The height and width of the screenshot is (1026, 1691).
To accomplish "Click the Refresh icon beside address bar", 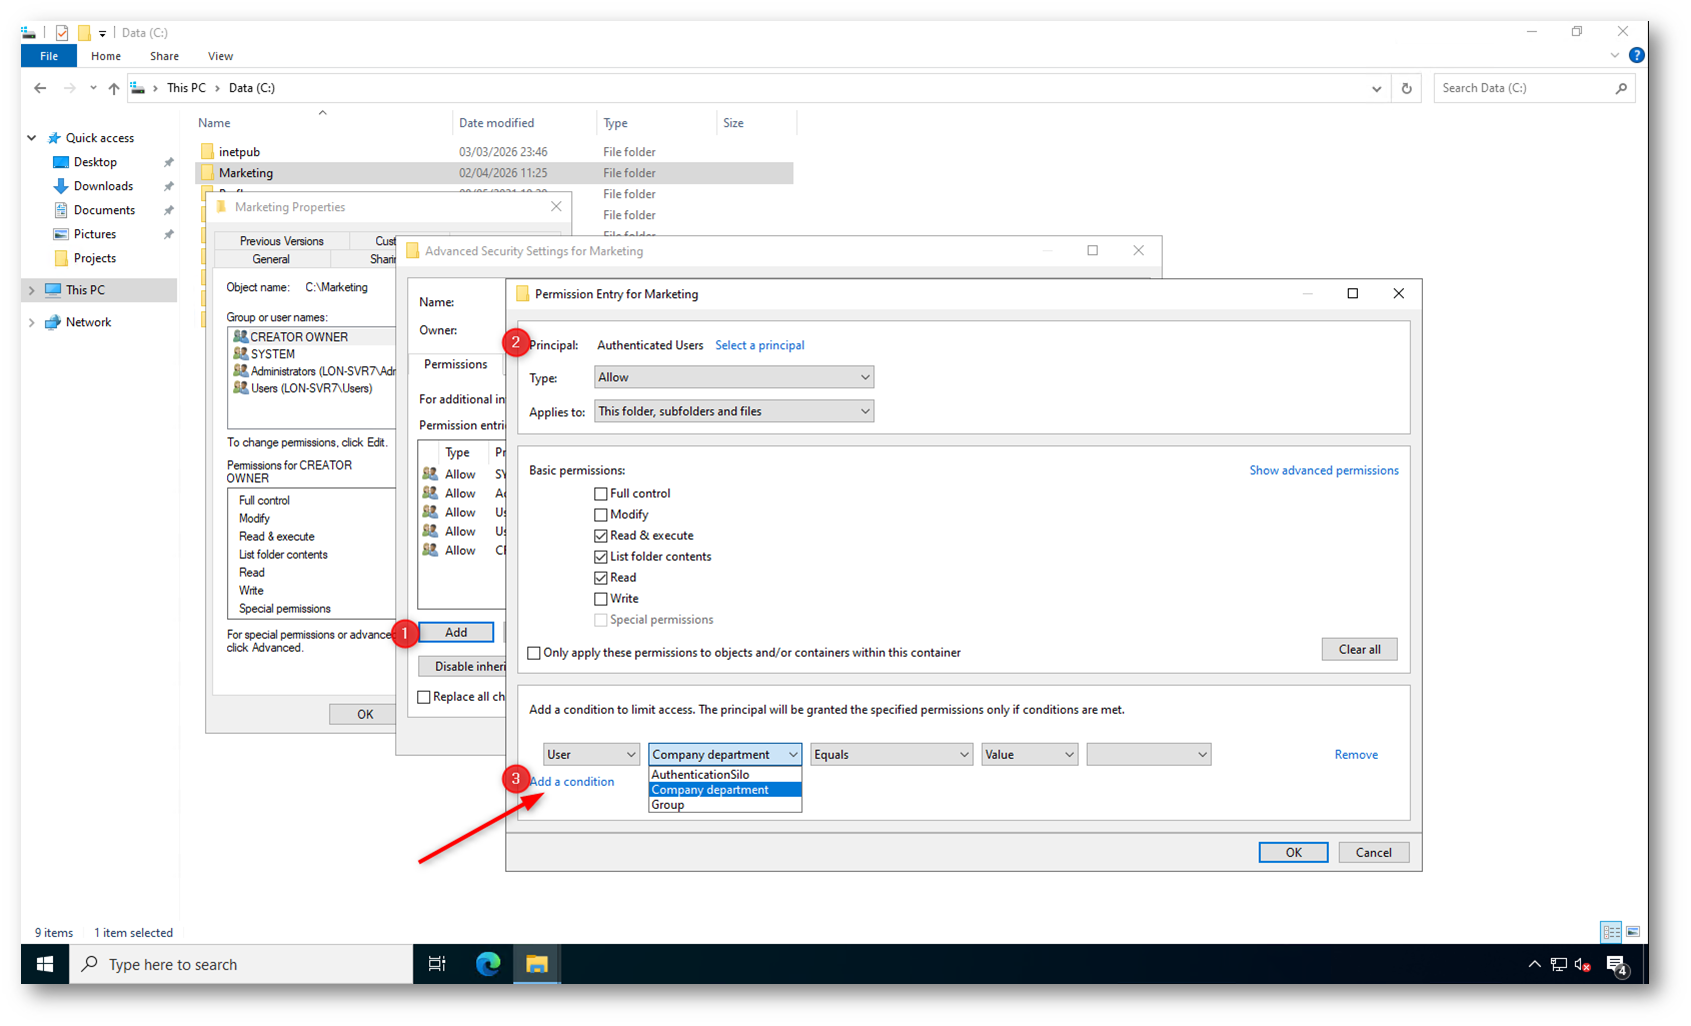I will coord(1406,88).
